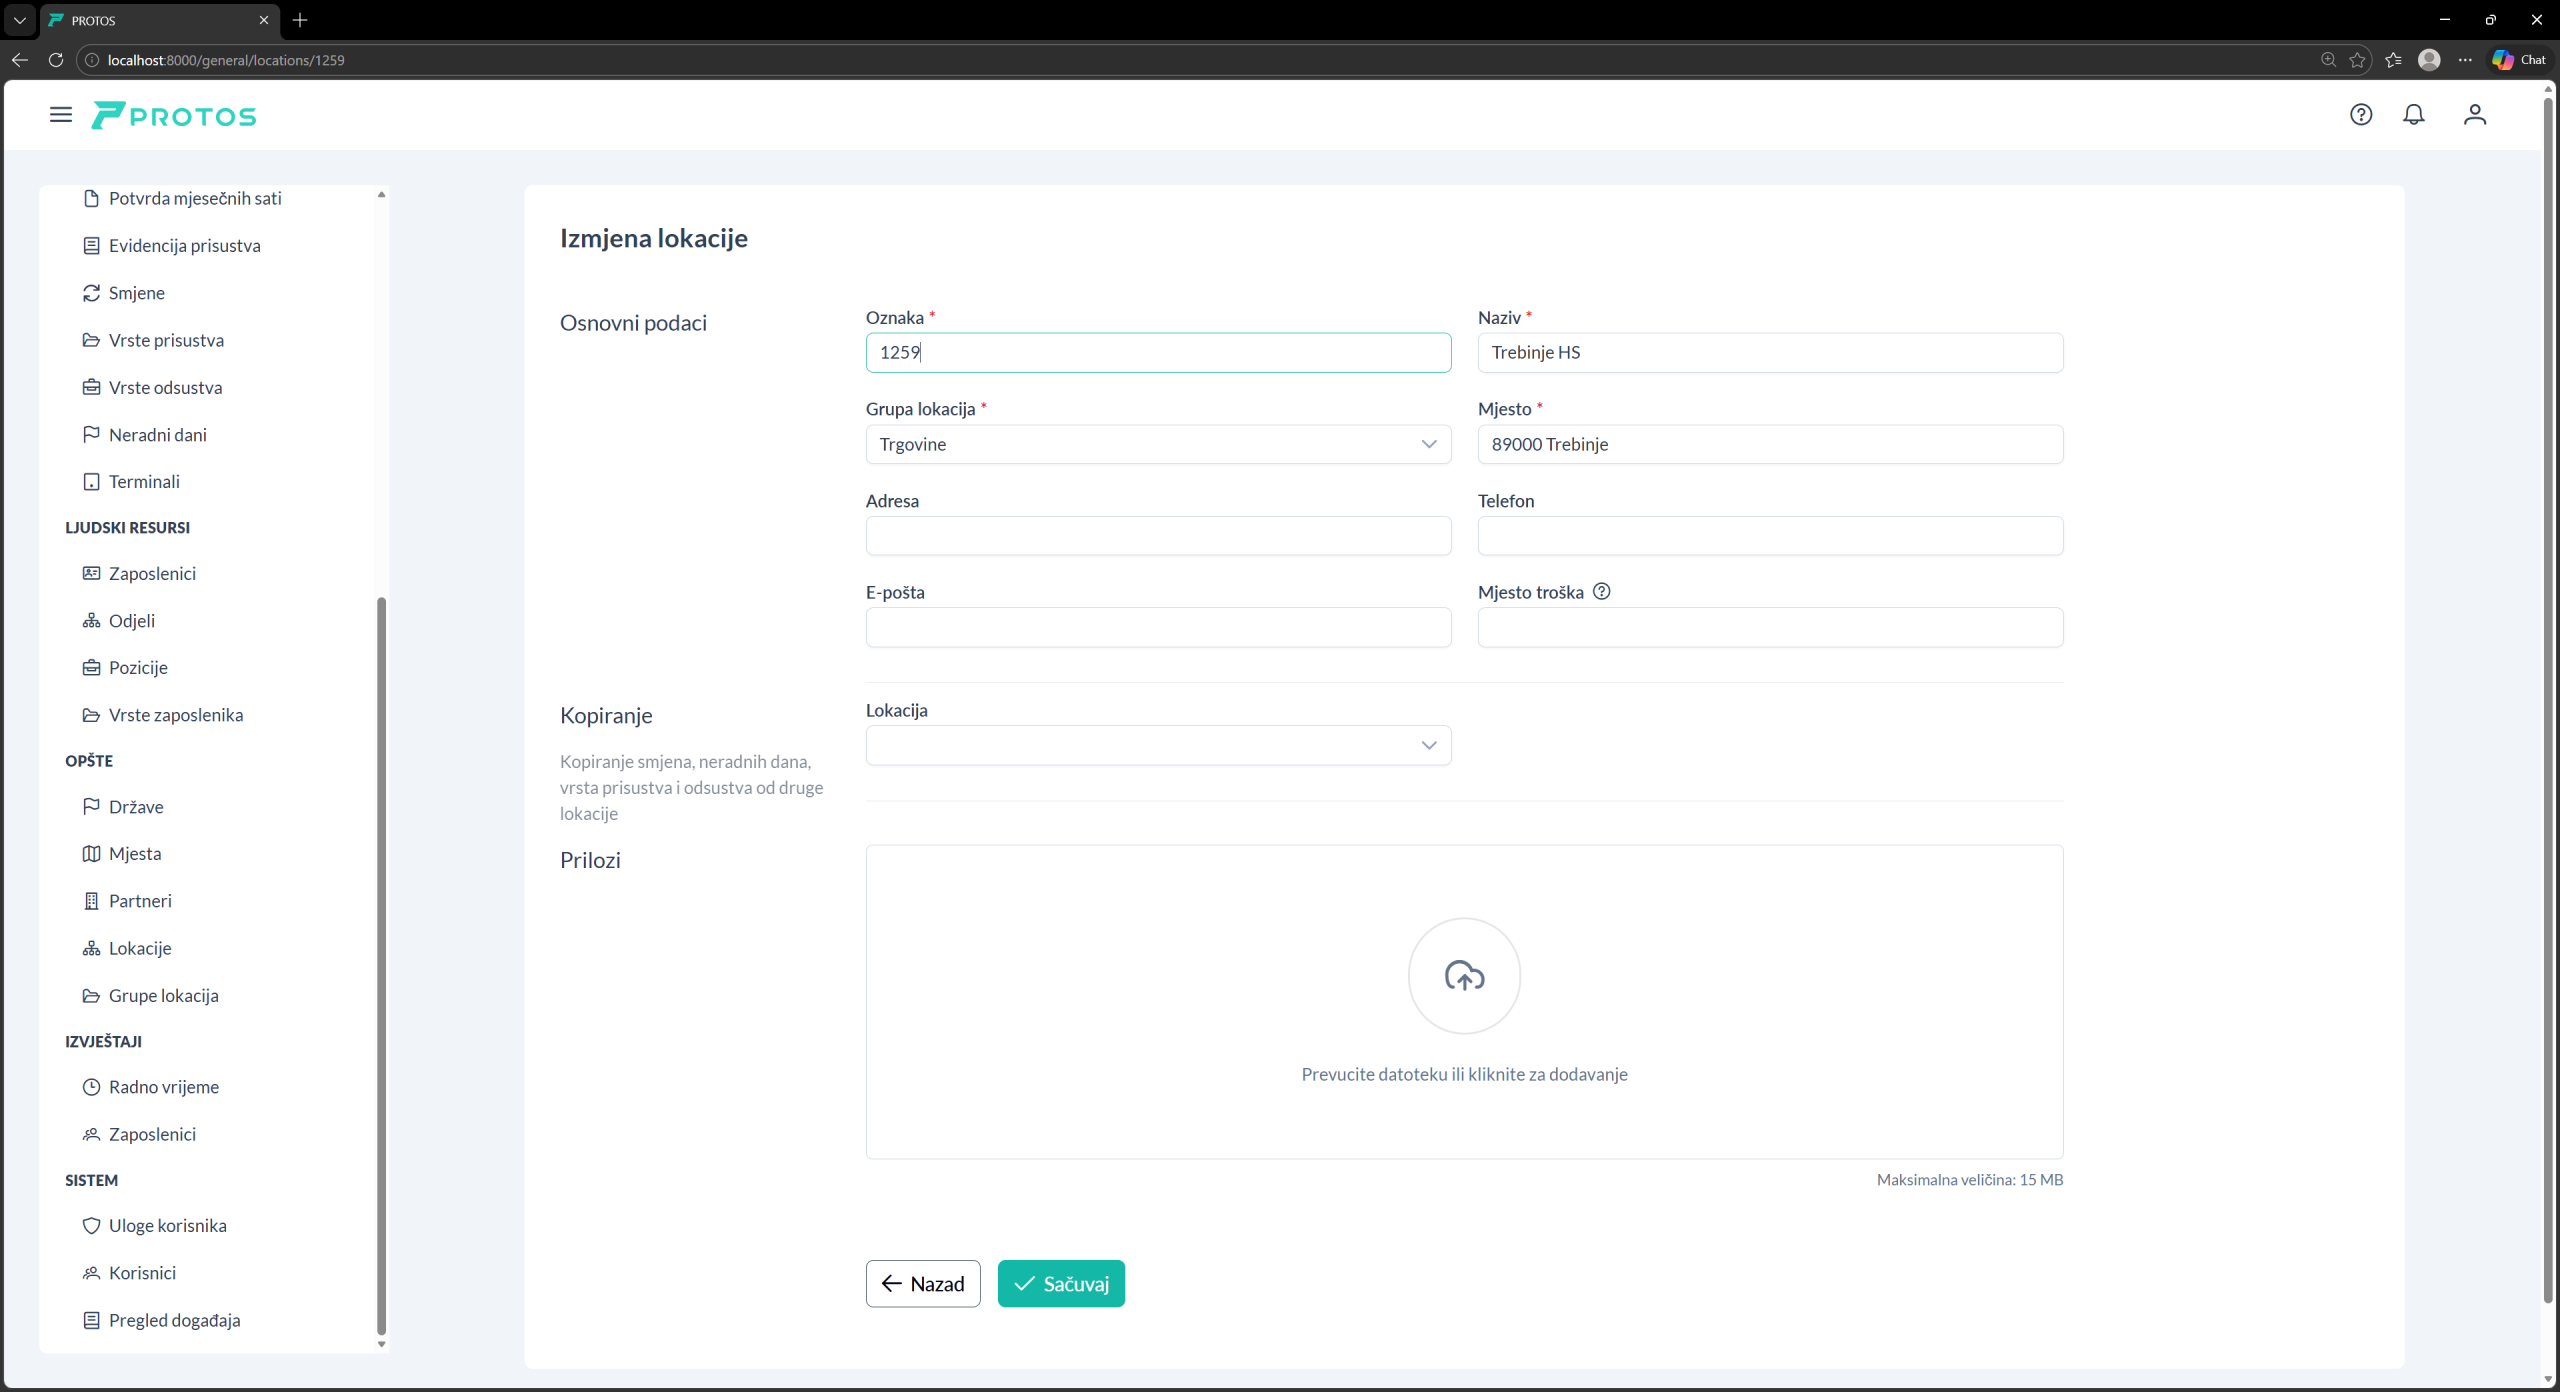Expand the Grupa lokacija dropdown
This screenshot has height=1392, width=2560.
pos(1158,445)
